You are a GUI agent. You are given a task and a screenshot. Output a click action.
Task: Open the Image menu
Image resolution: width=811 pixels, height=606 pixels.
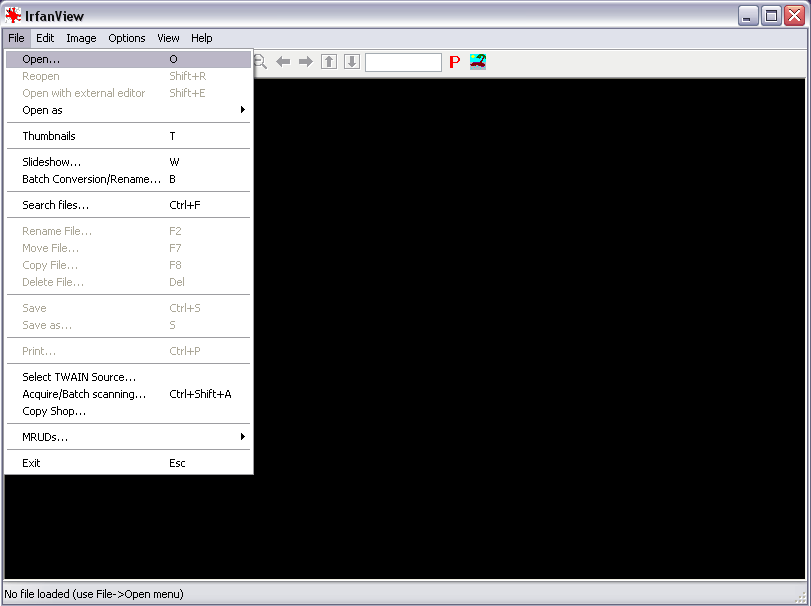(x=81, y=38)
